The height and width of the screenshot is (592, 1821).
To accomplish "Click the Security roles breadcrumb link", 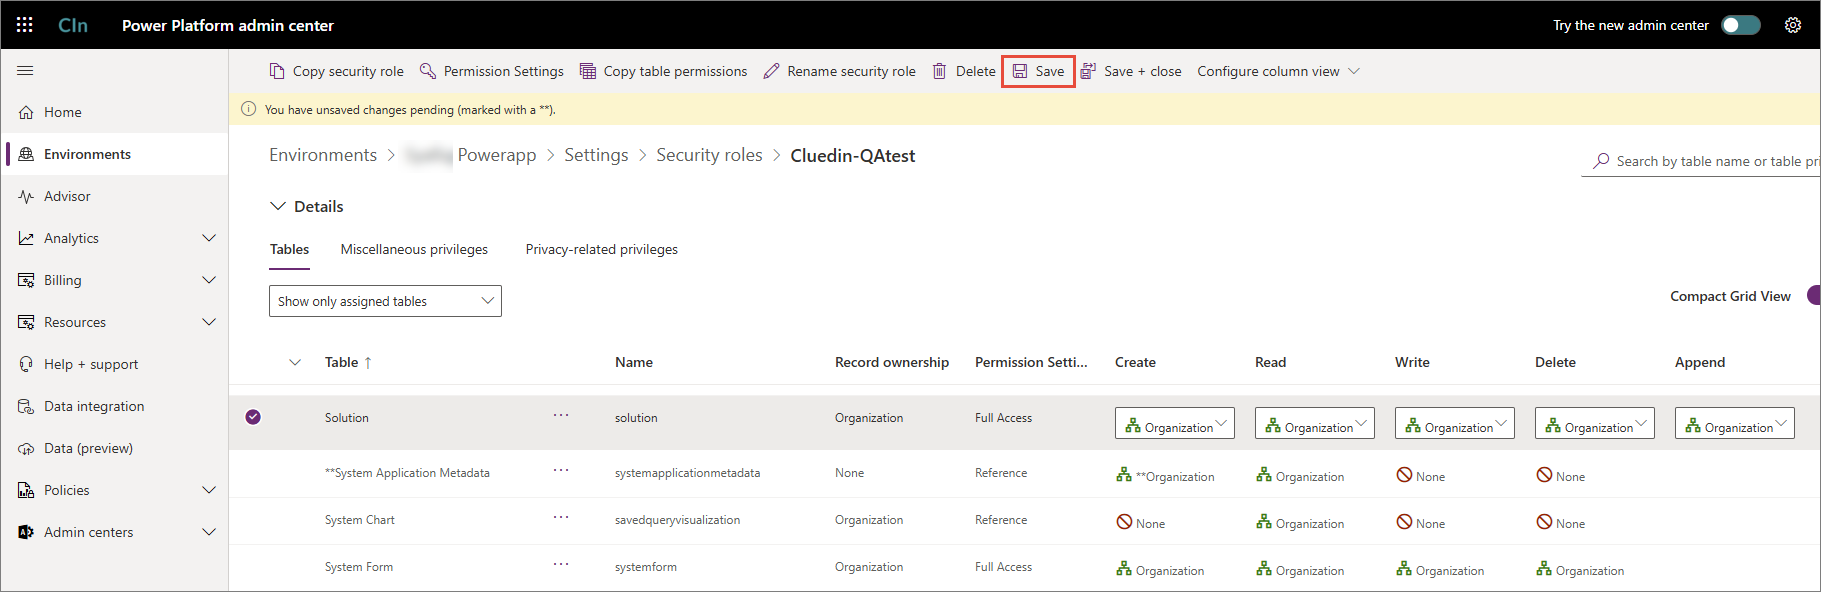I will coord(709,155).
